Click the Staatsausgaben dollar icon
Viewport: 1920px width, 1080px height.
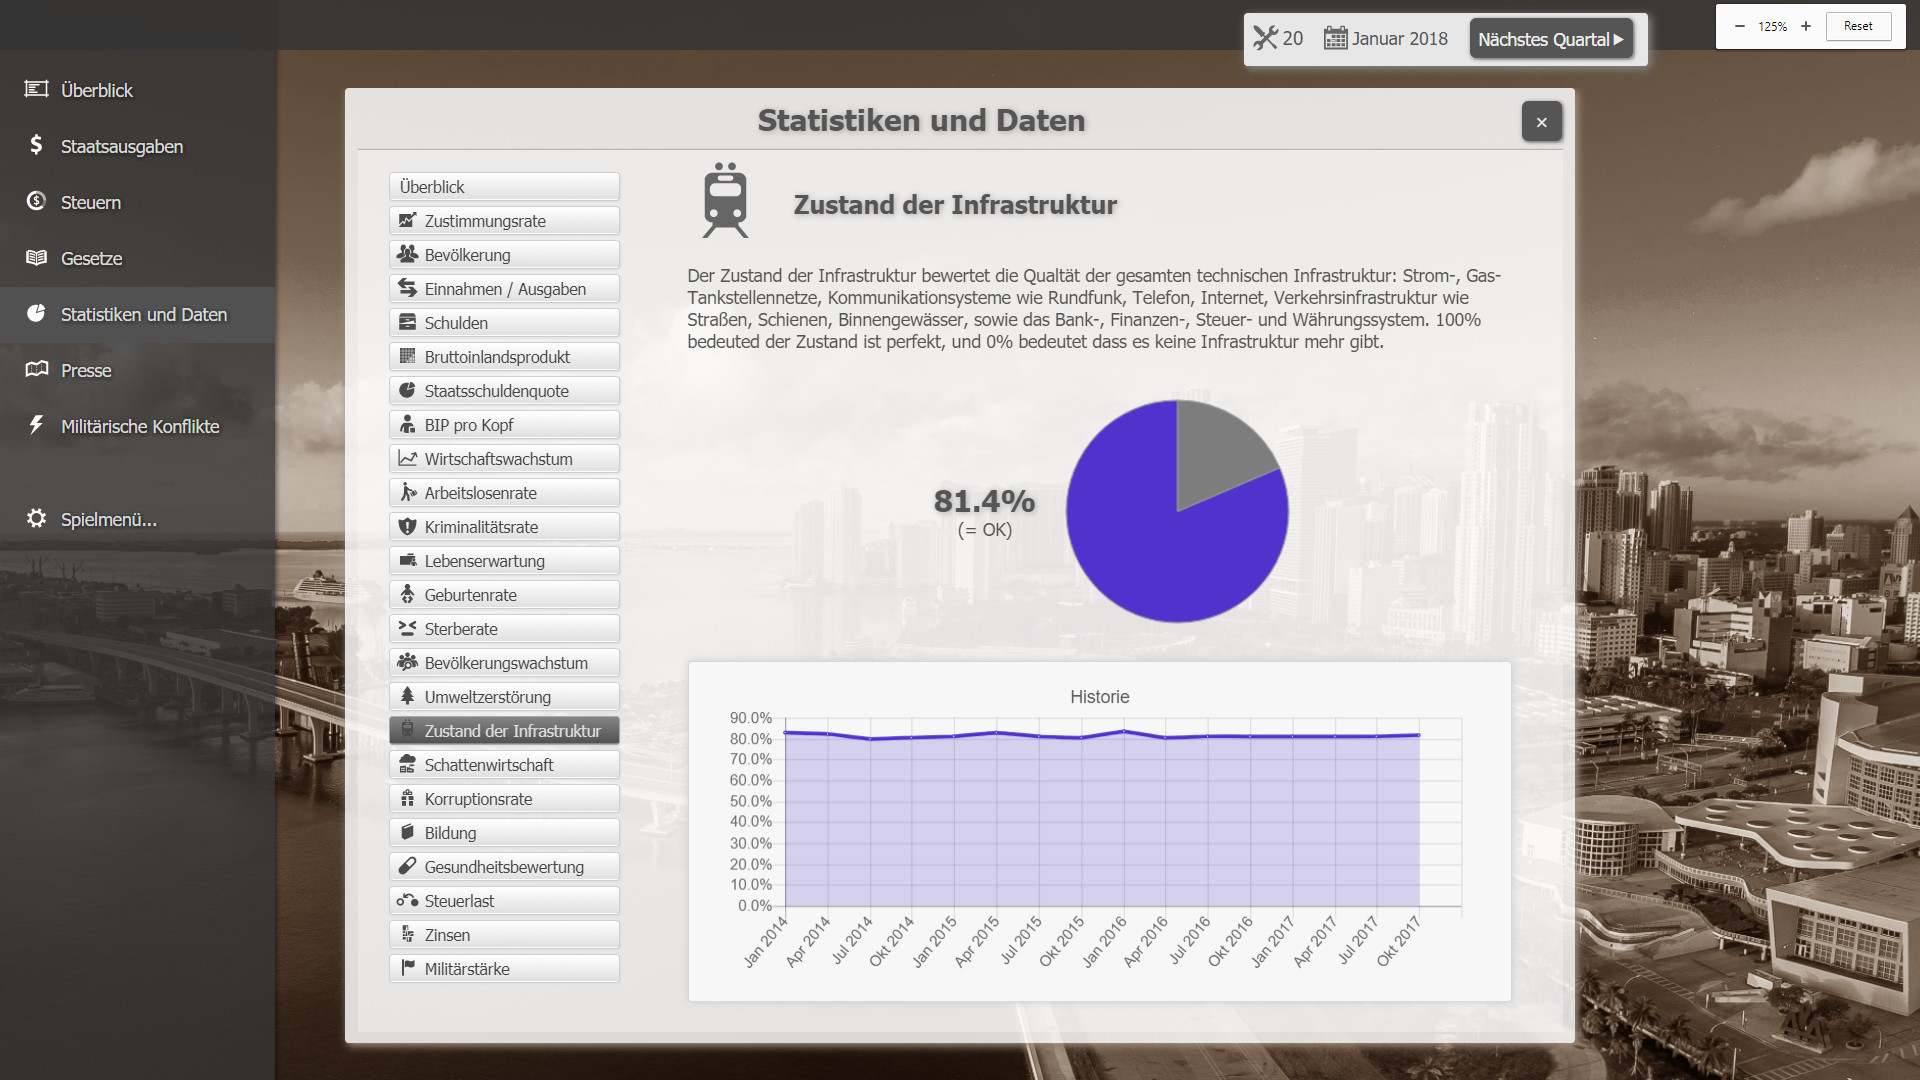(36, 146)
